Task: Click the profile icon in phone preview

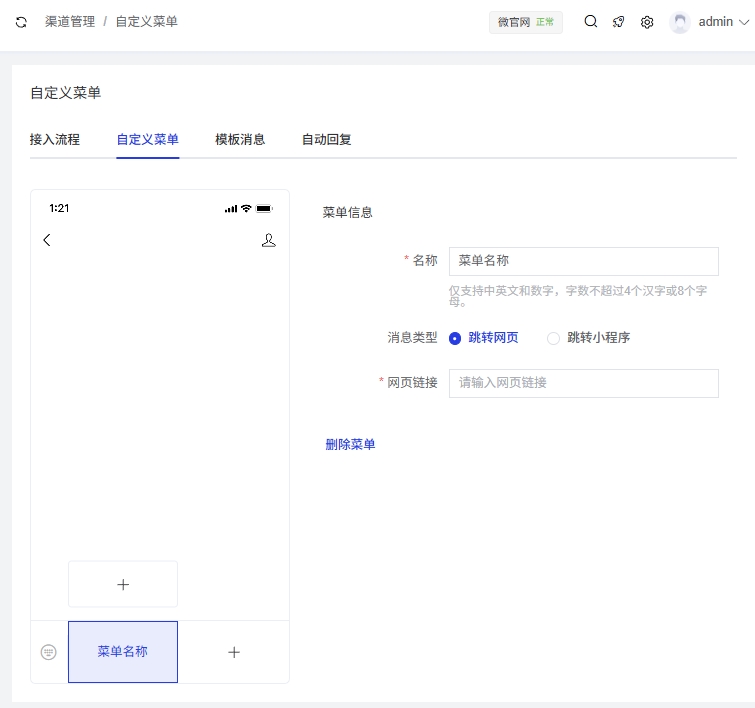Action: click(x=268, y=240)
